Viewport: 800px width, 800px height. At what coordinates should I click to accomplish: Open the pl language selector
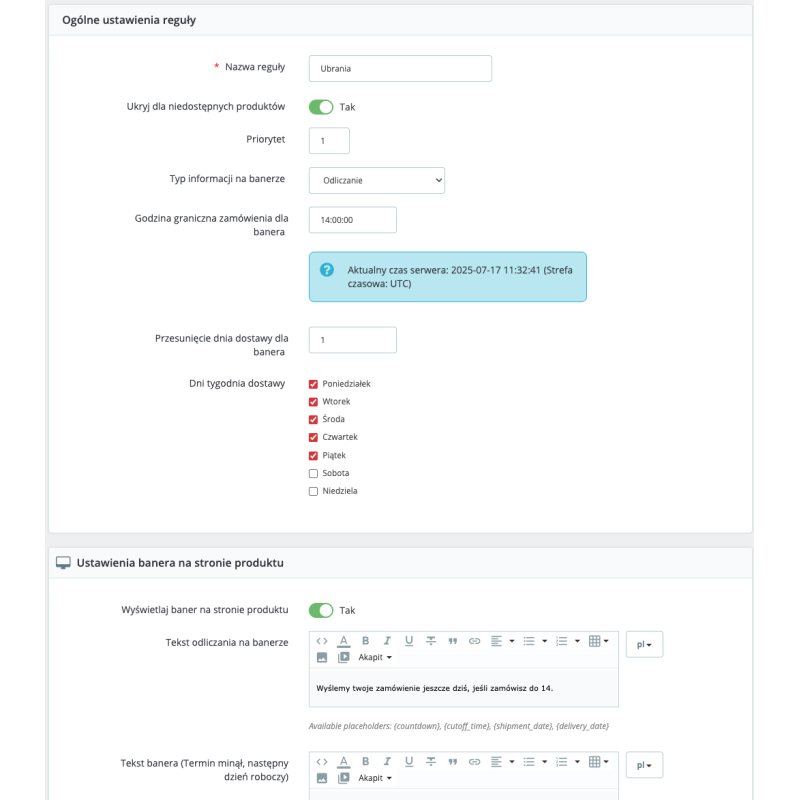pos(644,644)
